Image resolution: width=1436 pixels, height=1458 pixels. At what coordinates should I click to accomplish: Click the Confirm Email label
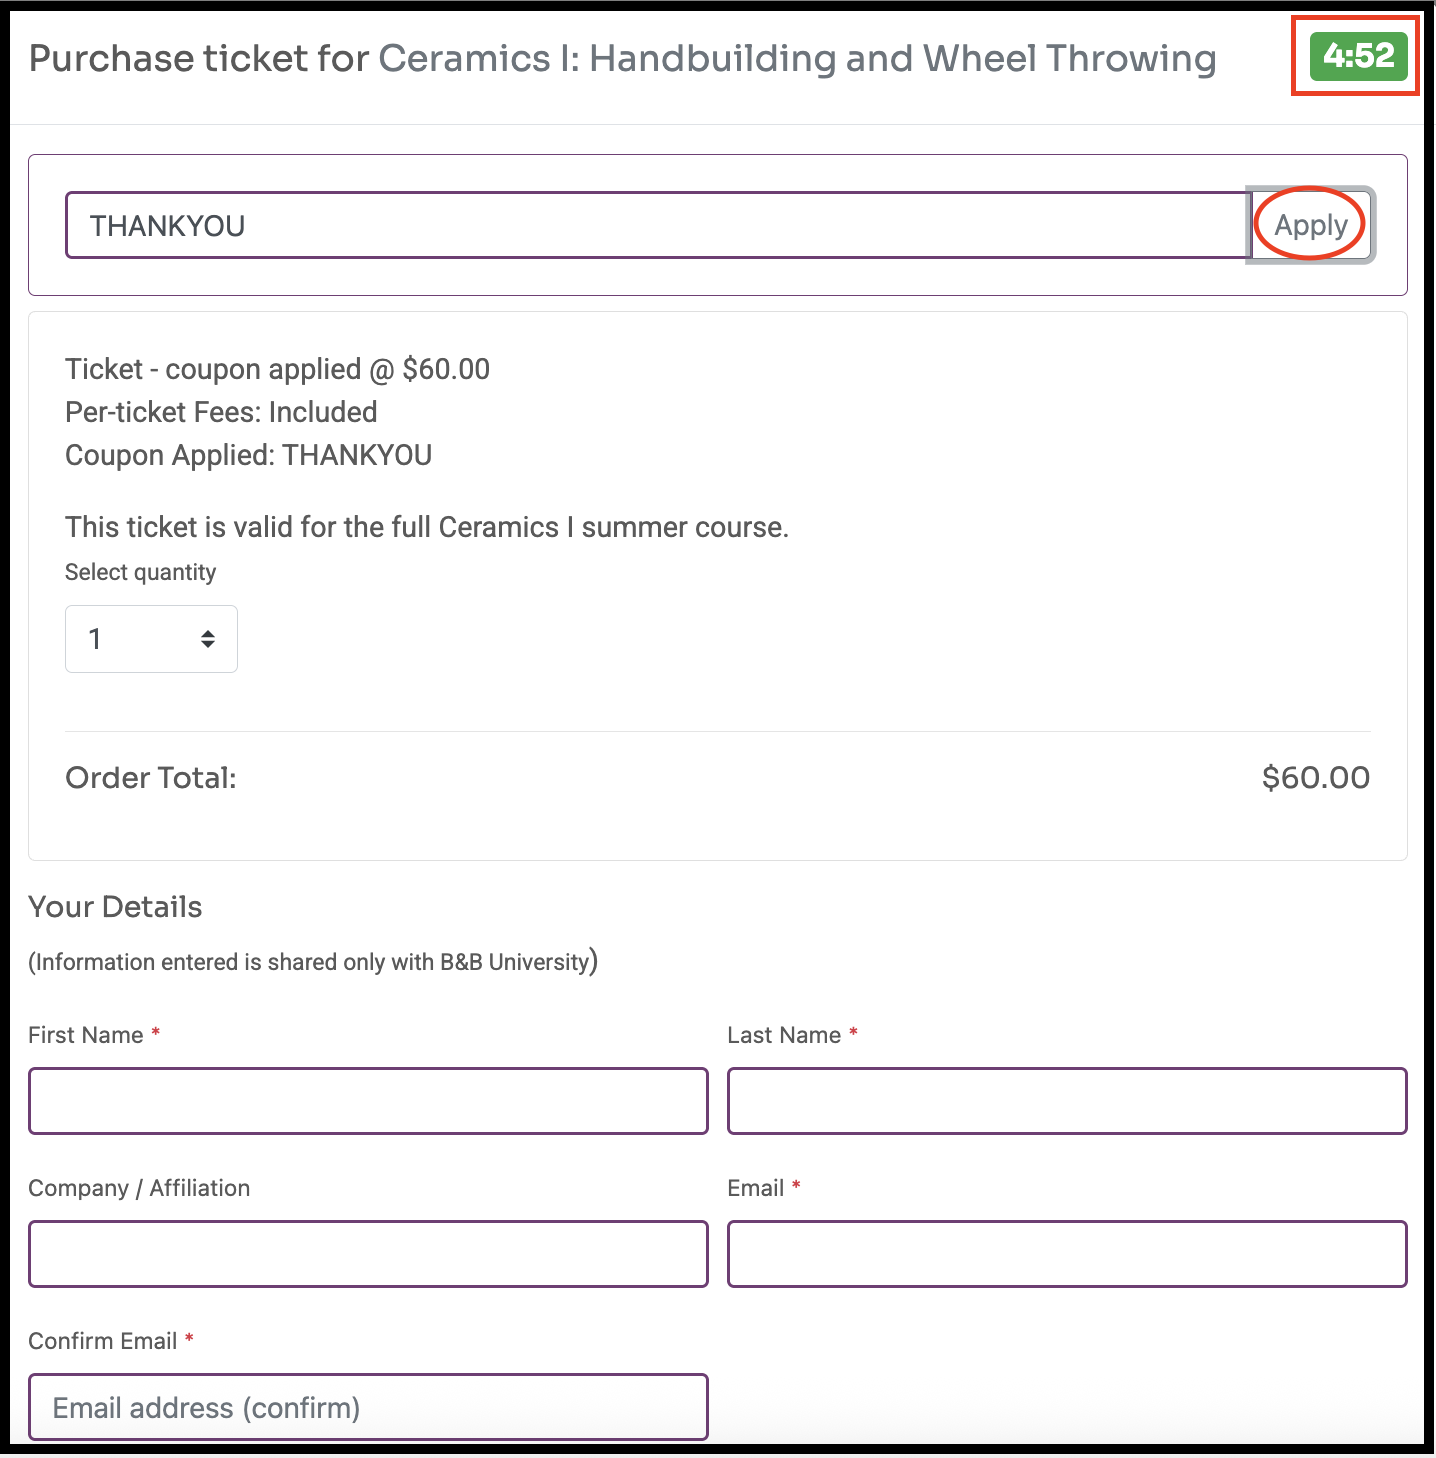tap(102, 1341)
